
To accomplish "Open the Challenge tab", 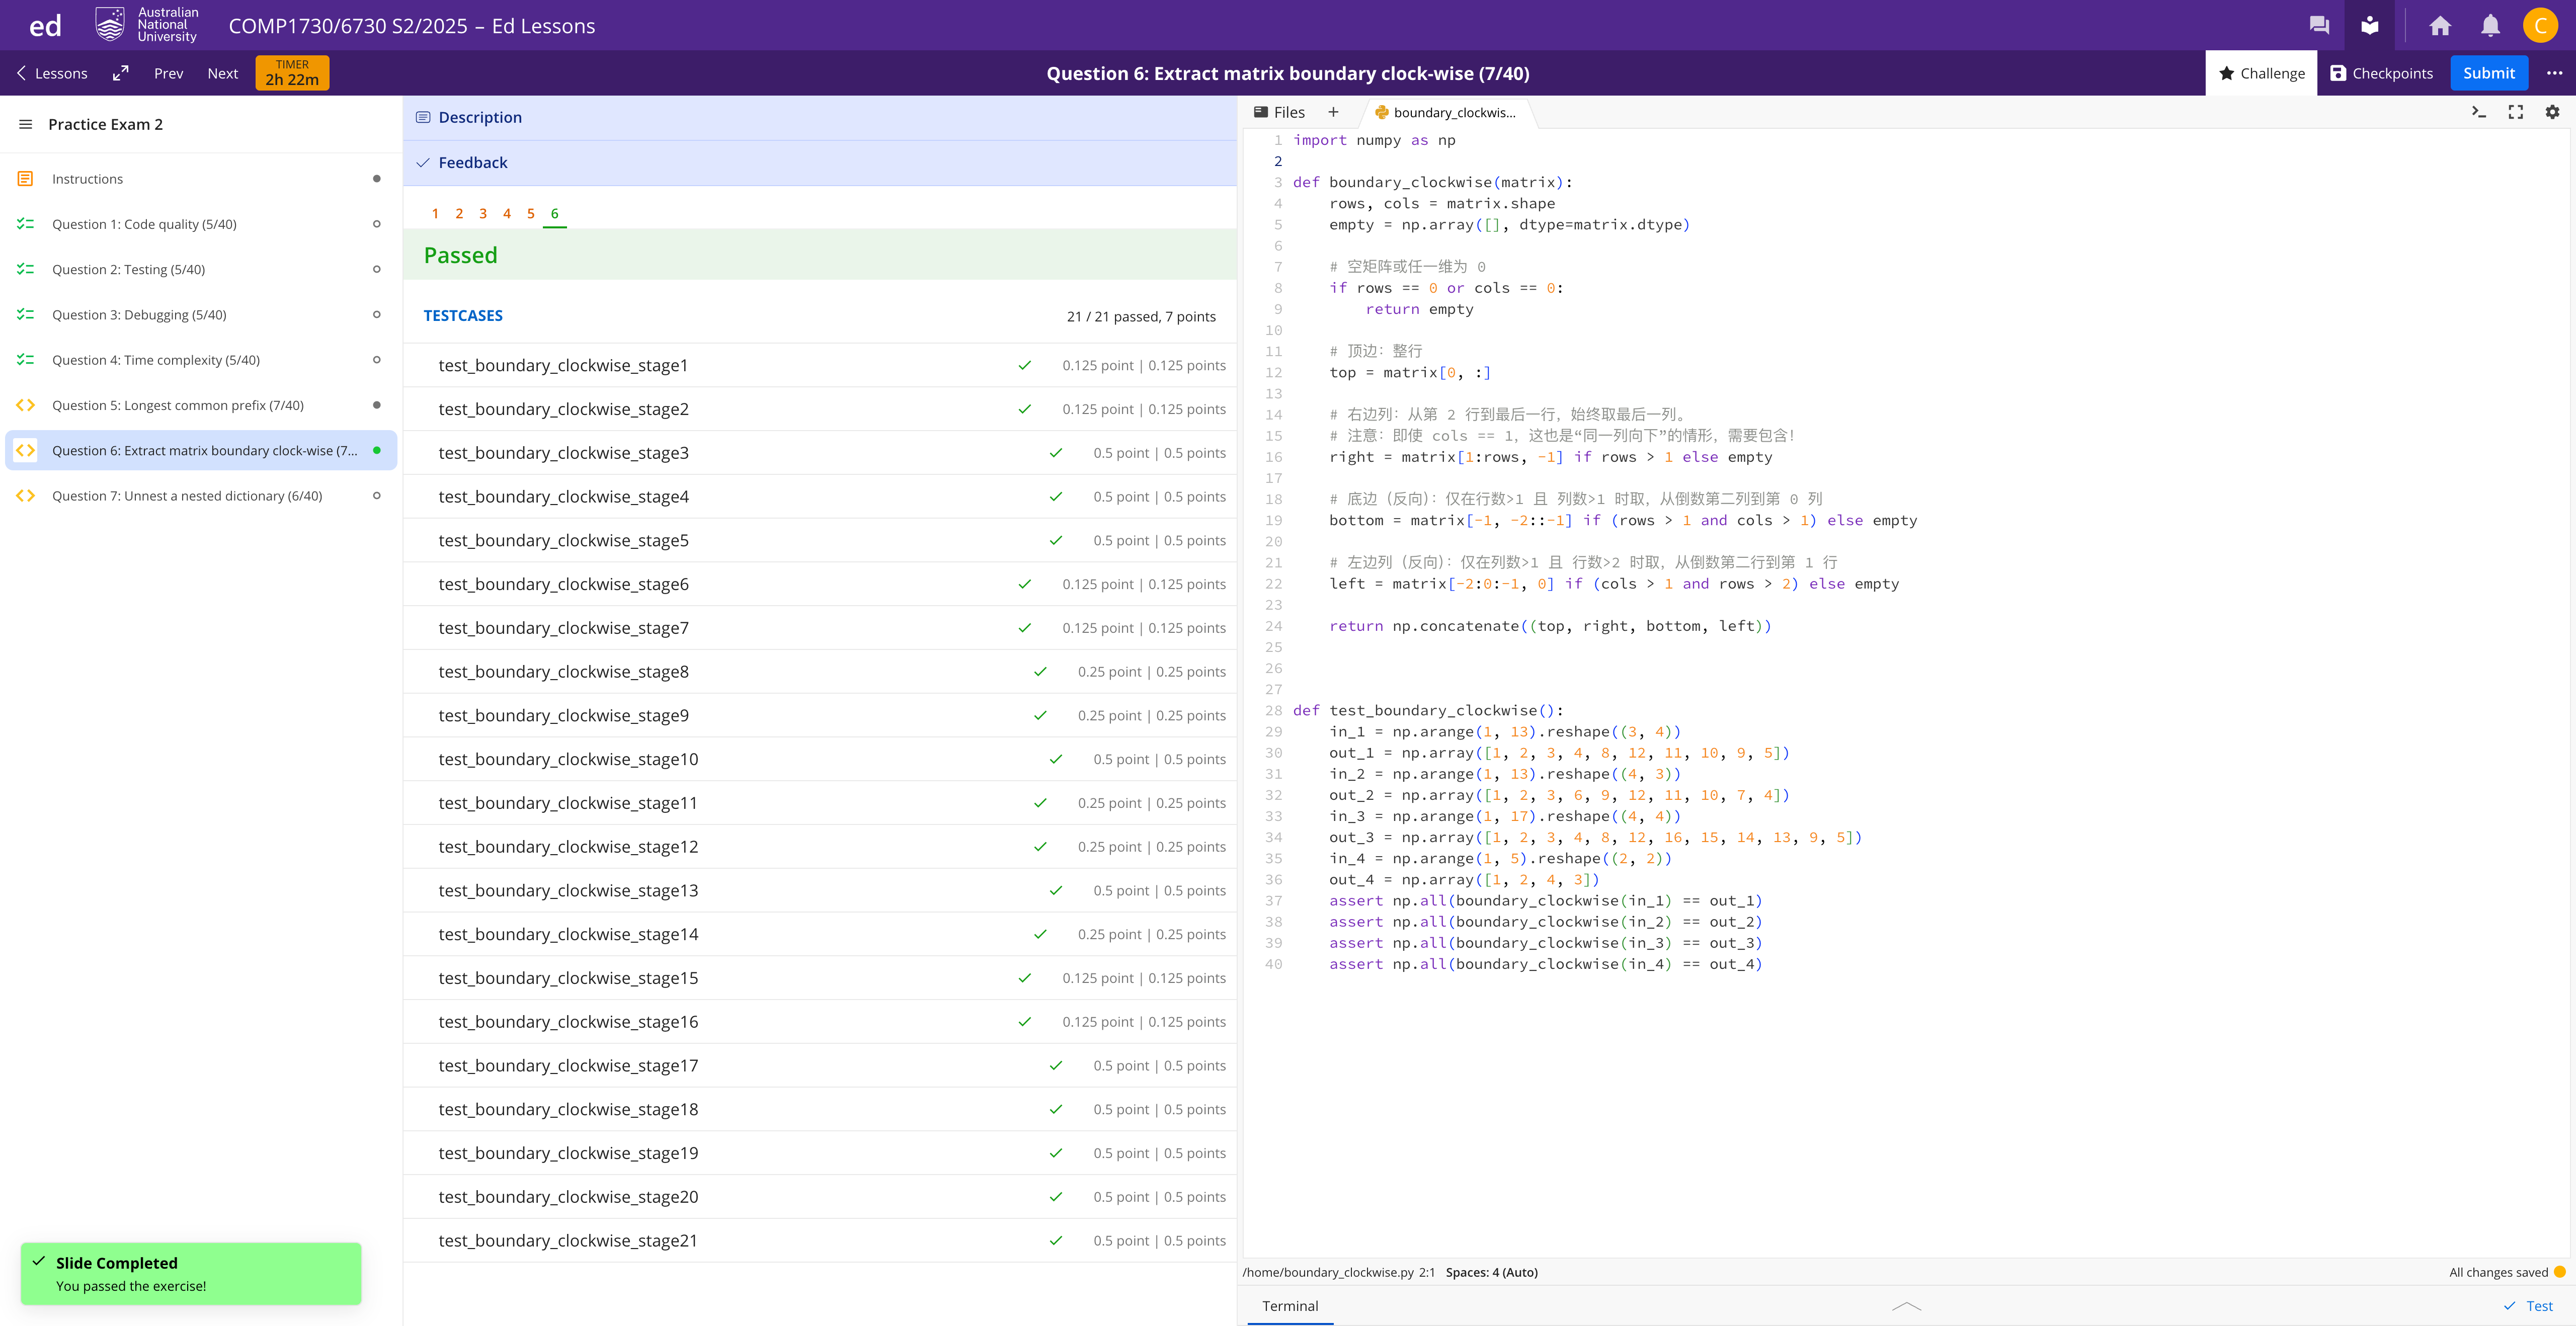I will click(2261, 73).
